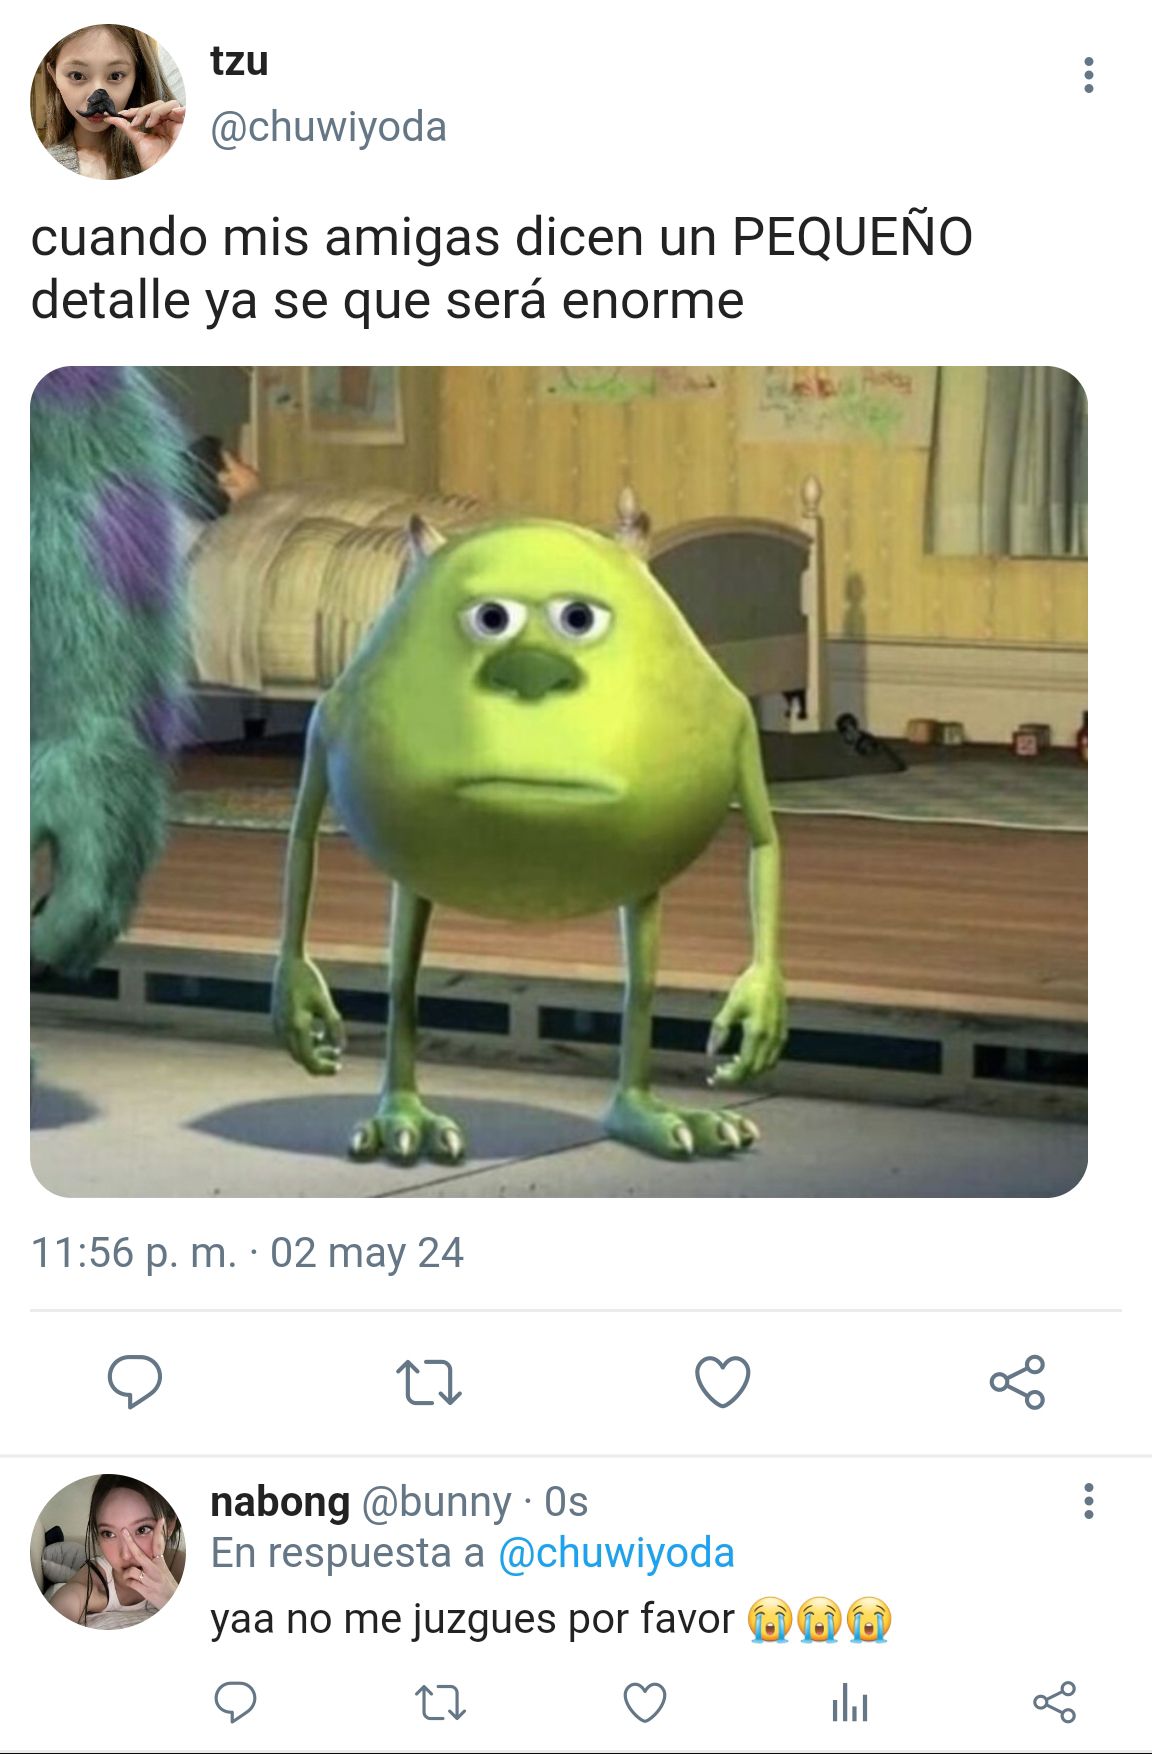Share nabong's reply
Screen dimensions: 1152x1754
(x=1054, y=1701)
